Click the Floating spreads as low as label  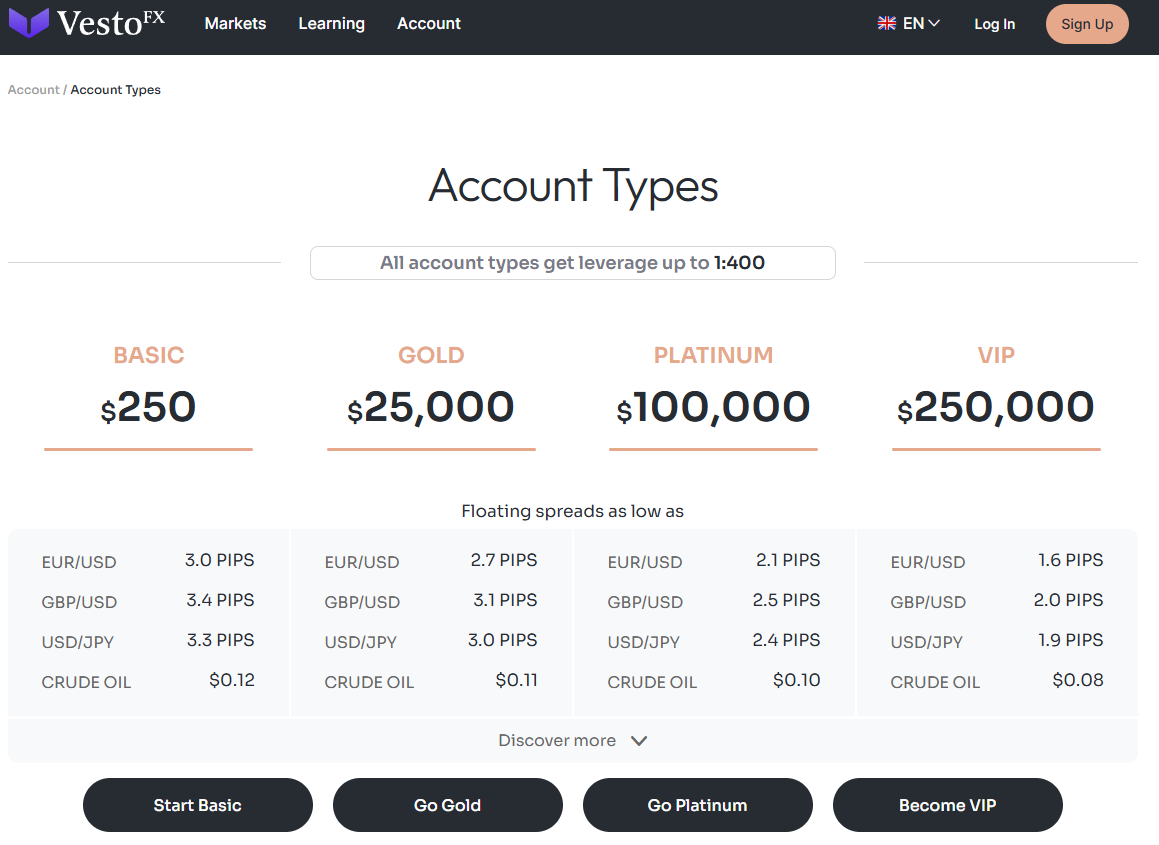click(x=573, y=511)
